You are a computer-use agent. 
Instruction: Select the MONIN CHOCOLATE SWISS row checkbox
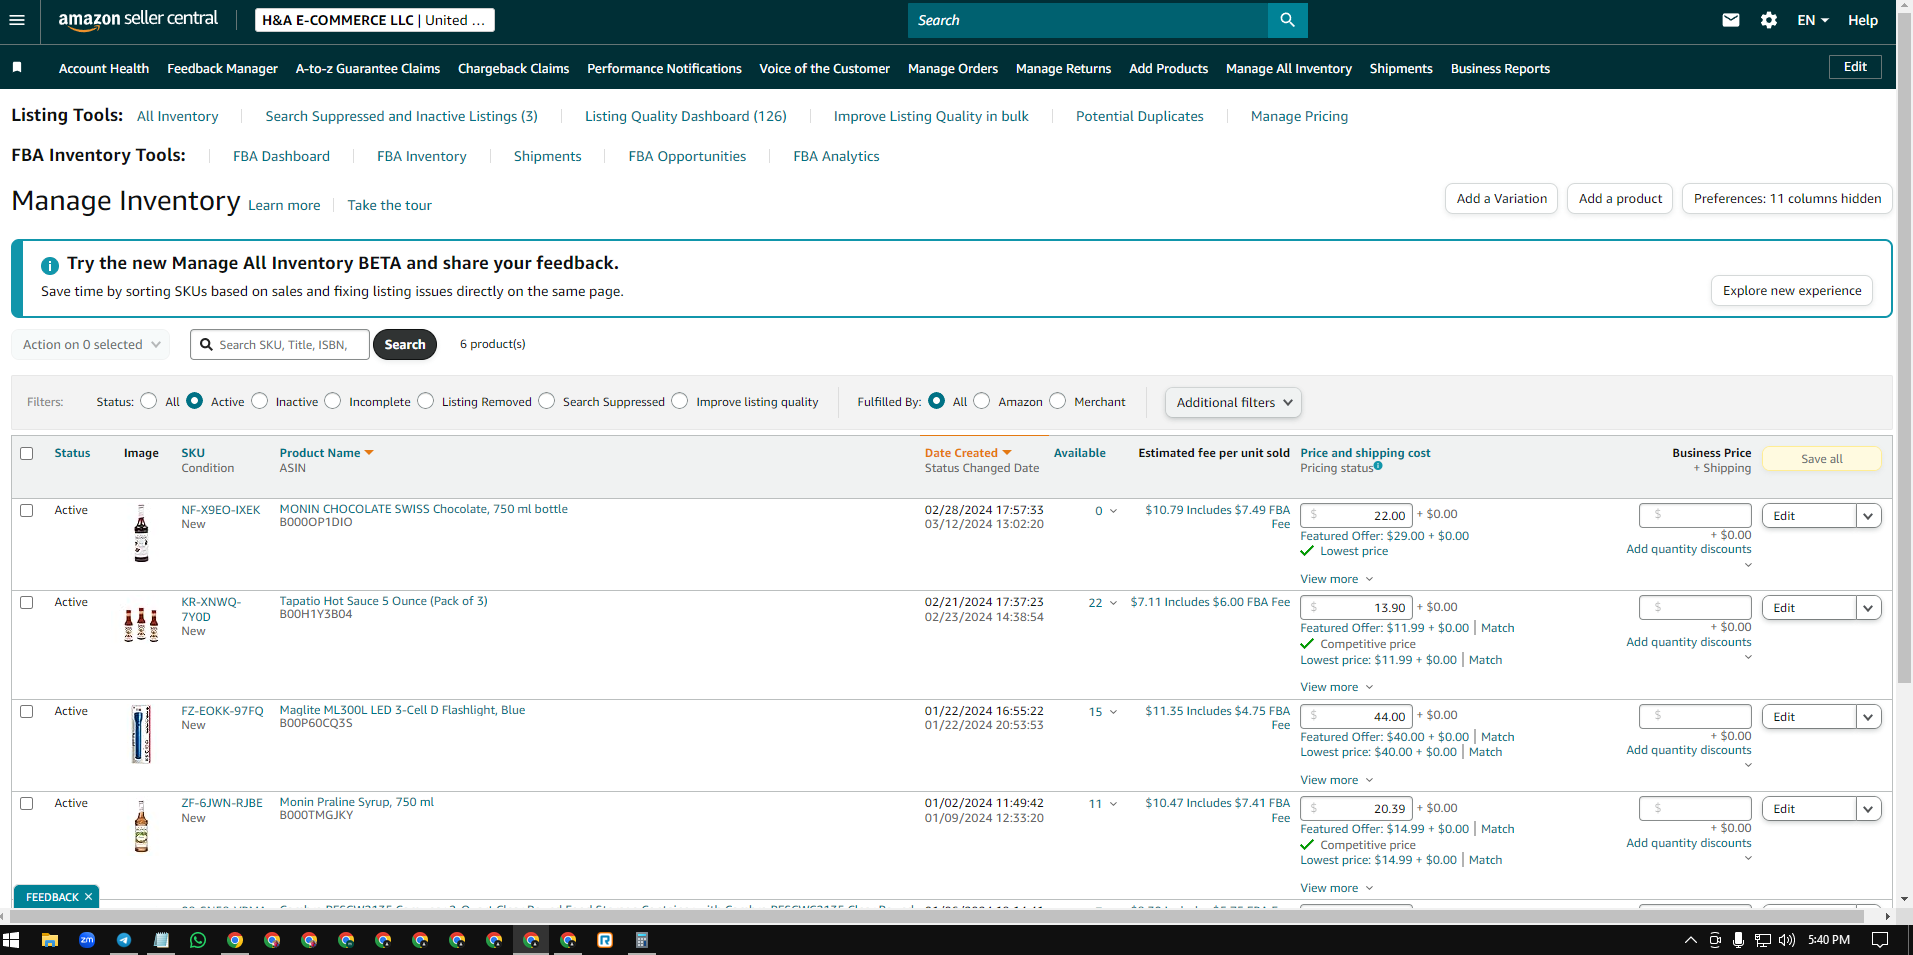coord(27,511)
